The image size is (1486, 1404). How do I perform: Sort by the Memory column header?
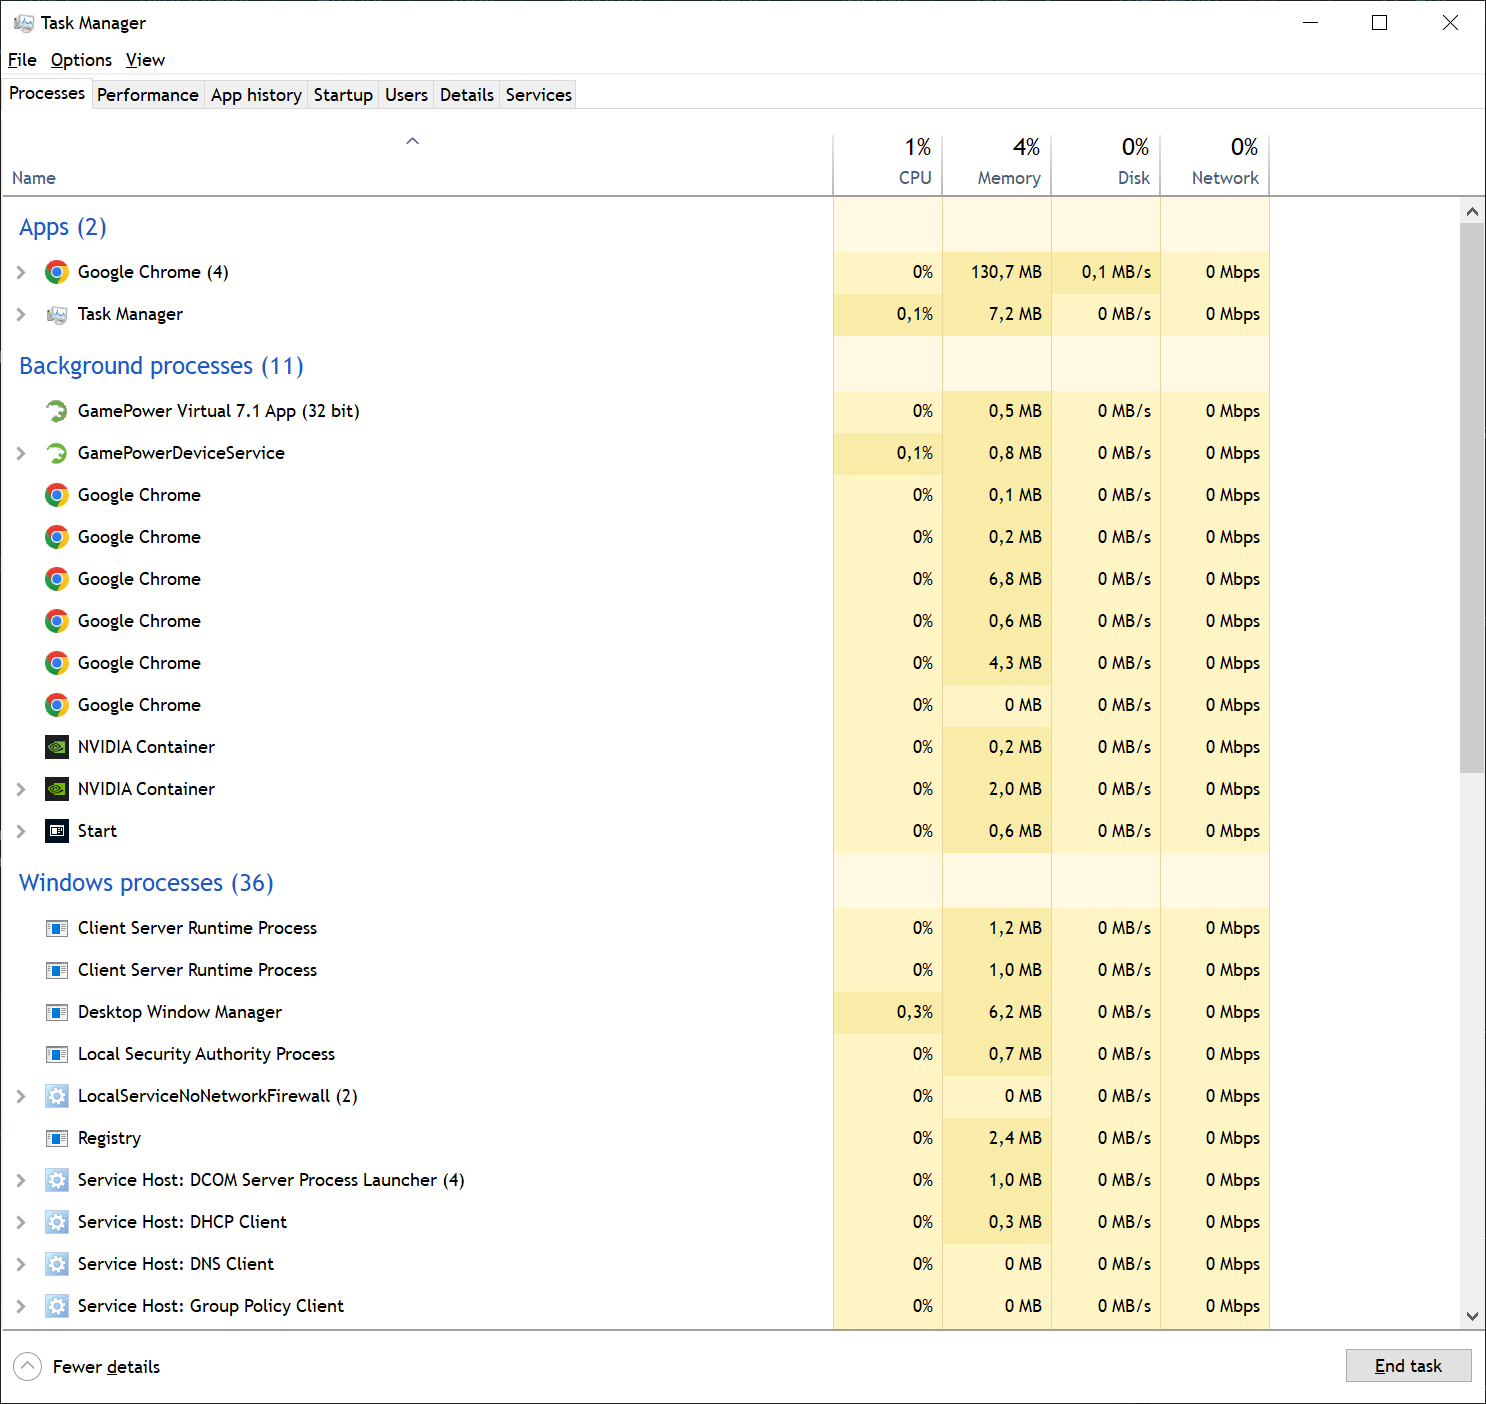click(997, 163)
